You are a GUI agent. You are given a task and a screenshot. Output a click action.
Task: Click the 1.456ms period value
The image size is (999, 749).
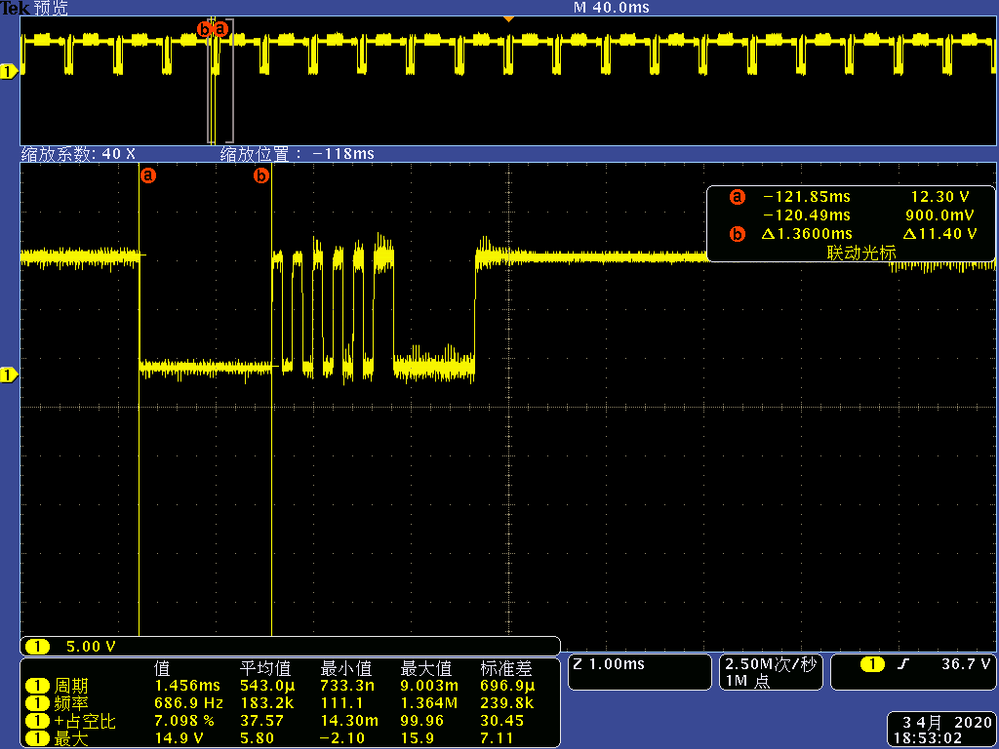[187, 686]
